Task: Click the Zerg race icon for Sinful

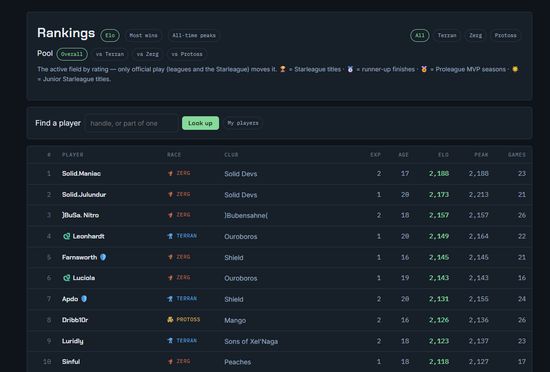Action: coord(170,361)
